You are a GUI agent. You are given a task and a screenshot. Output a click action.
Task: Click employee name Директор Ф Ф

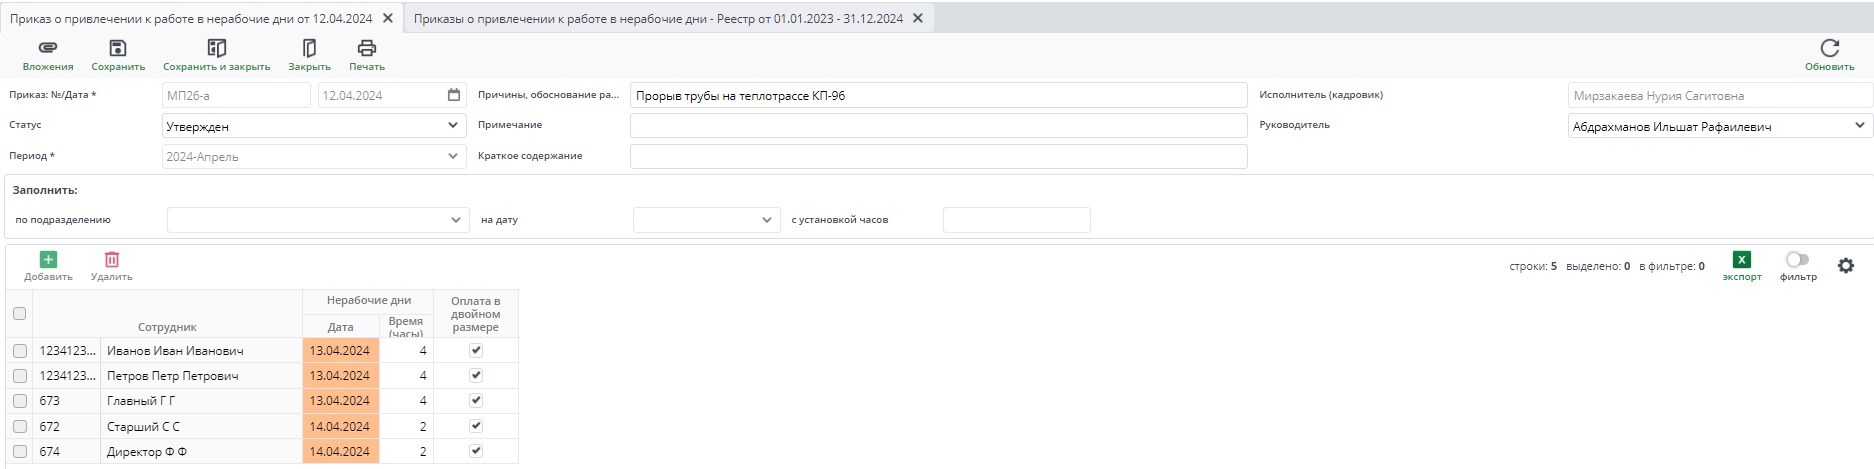[x=147, y=452]
